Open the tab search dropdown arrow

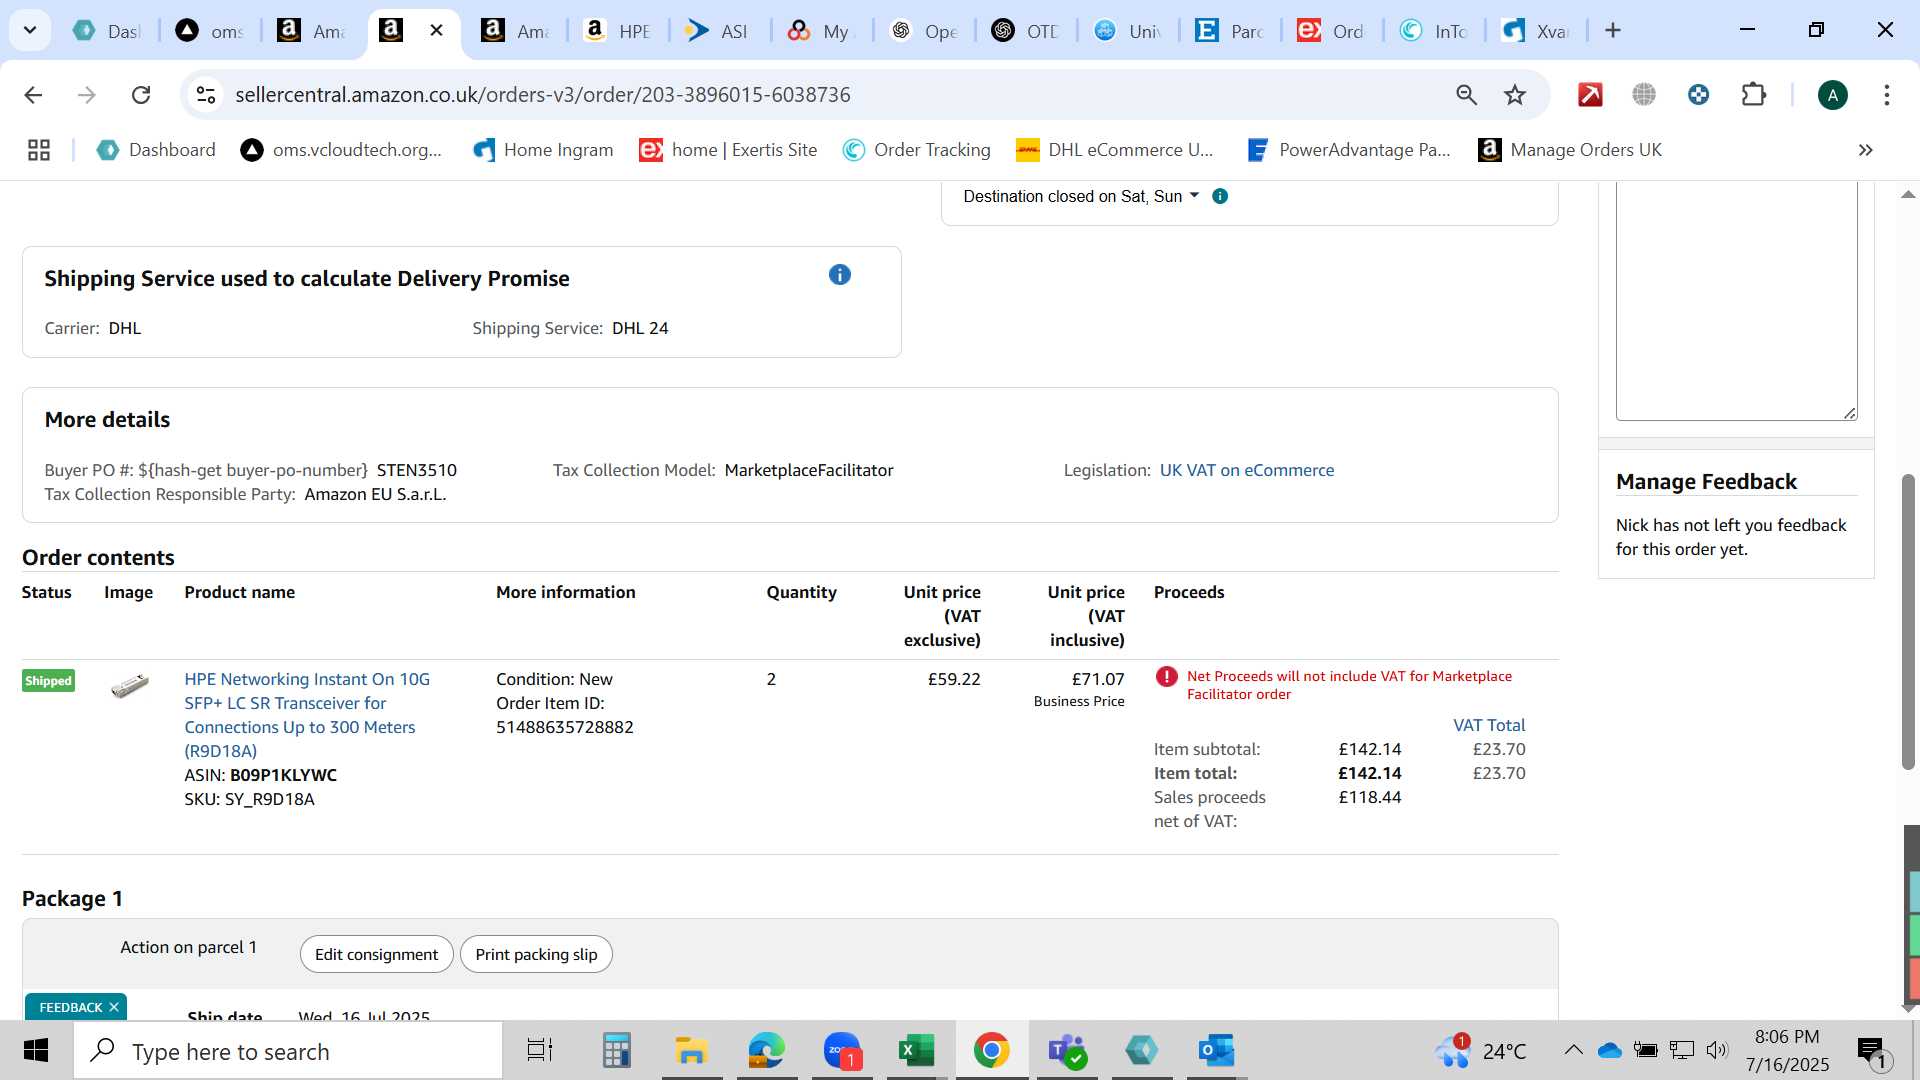pyautogui.click(x=30, y=30)
